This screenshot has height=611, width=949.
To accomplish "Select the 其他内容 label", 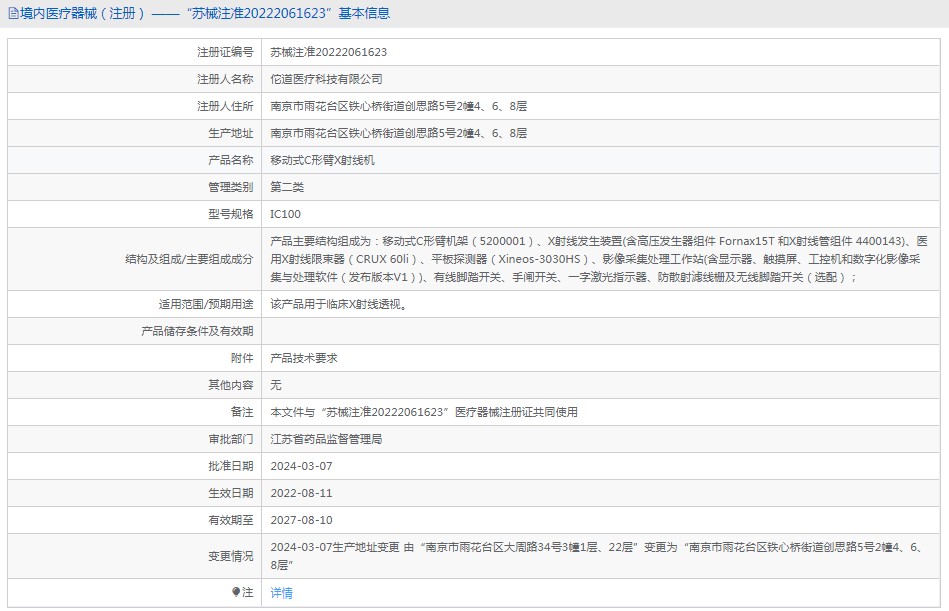I will [x=231, y=385].
